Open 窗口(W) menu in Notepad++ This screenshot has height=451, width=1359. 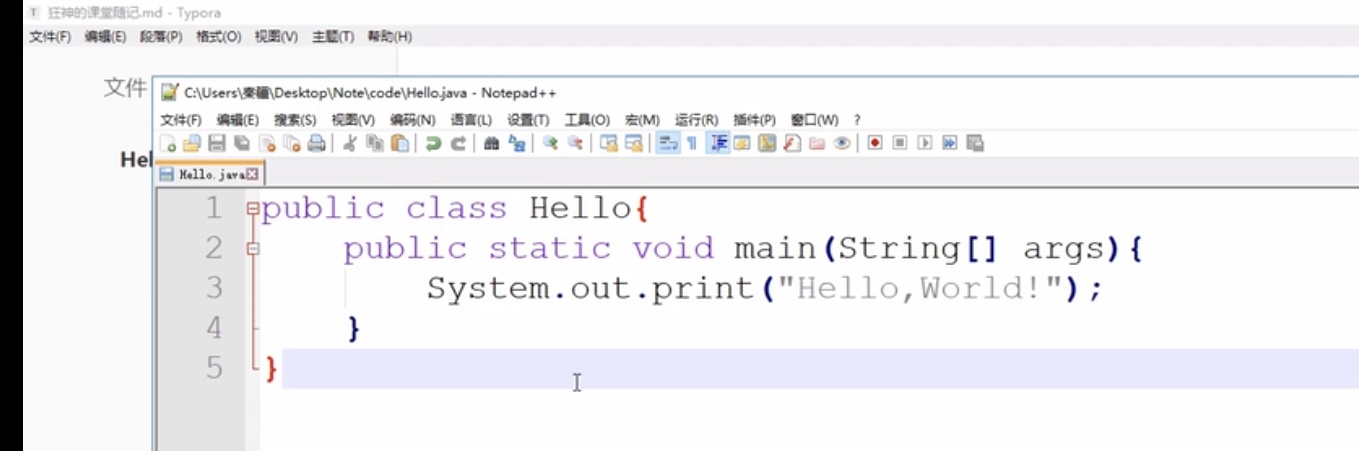(814, 119)
